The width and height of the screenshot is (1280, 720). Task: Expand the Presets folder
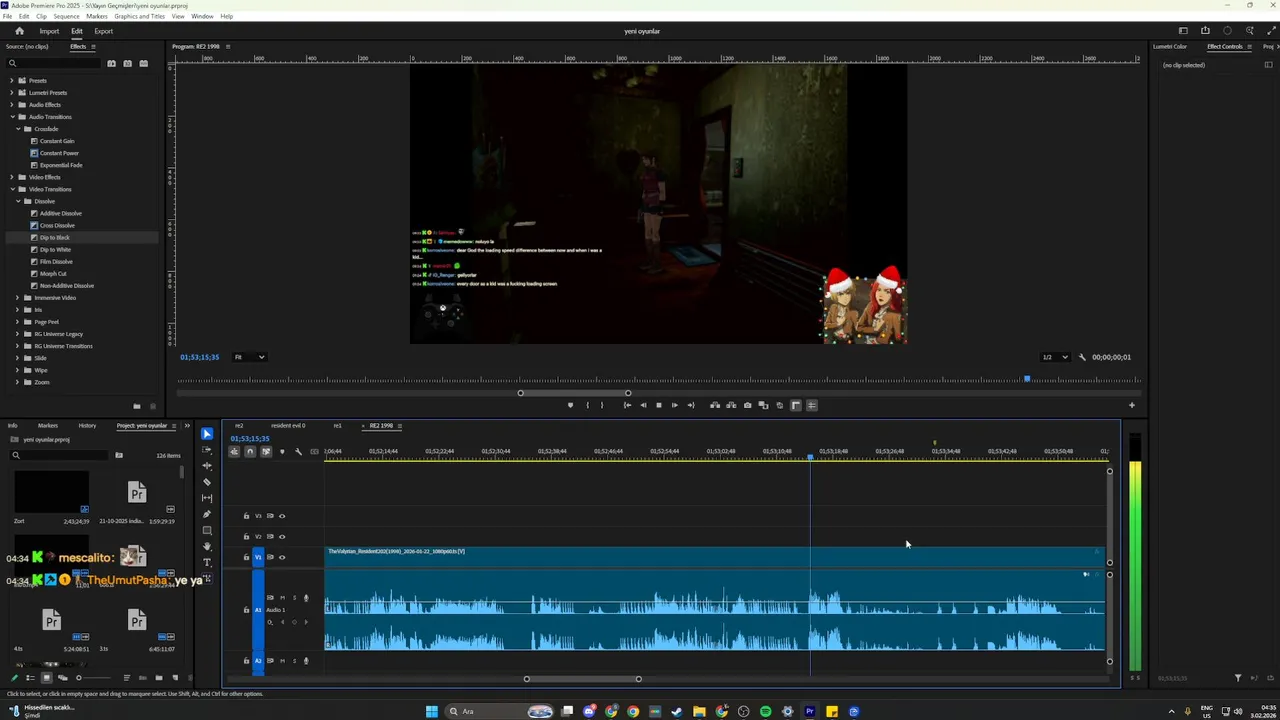pyautogui.click(x=12, y=81)
